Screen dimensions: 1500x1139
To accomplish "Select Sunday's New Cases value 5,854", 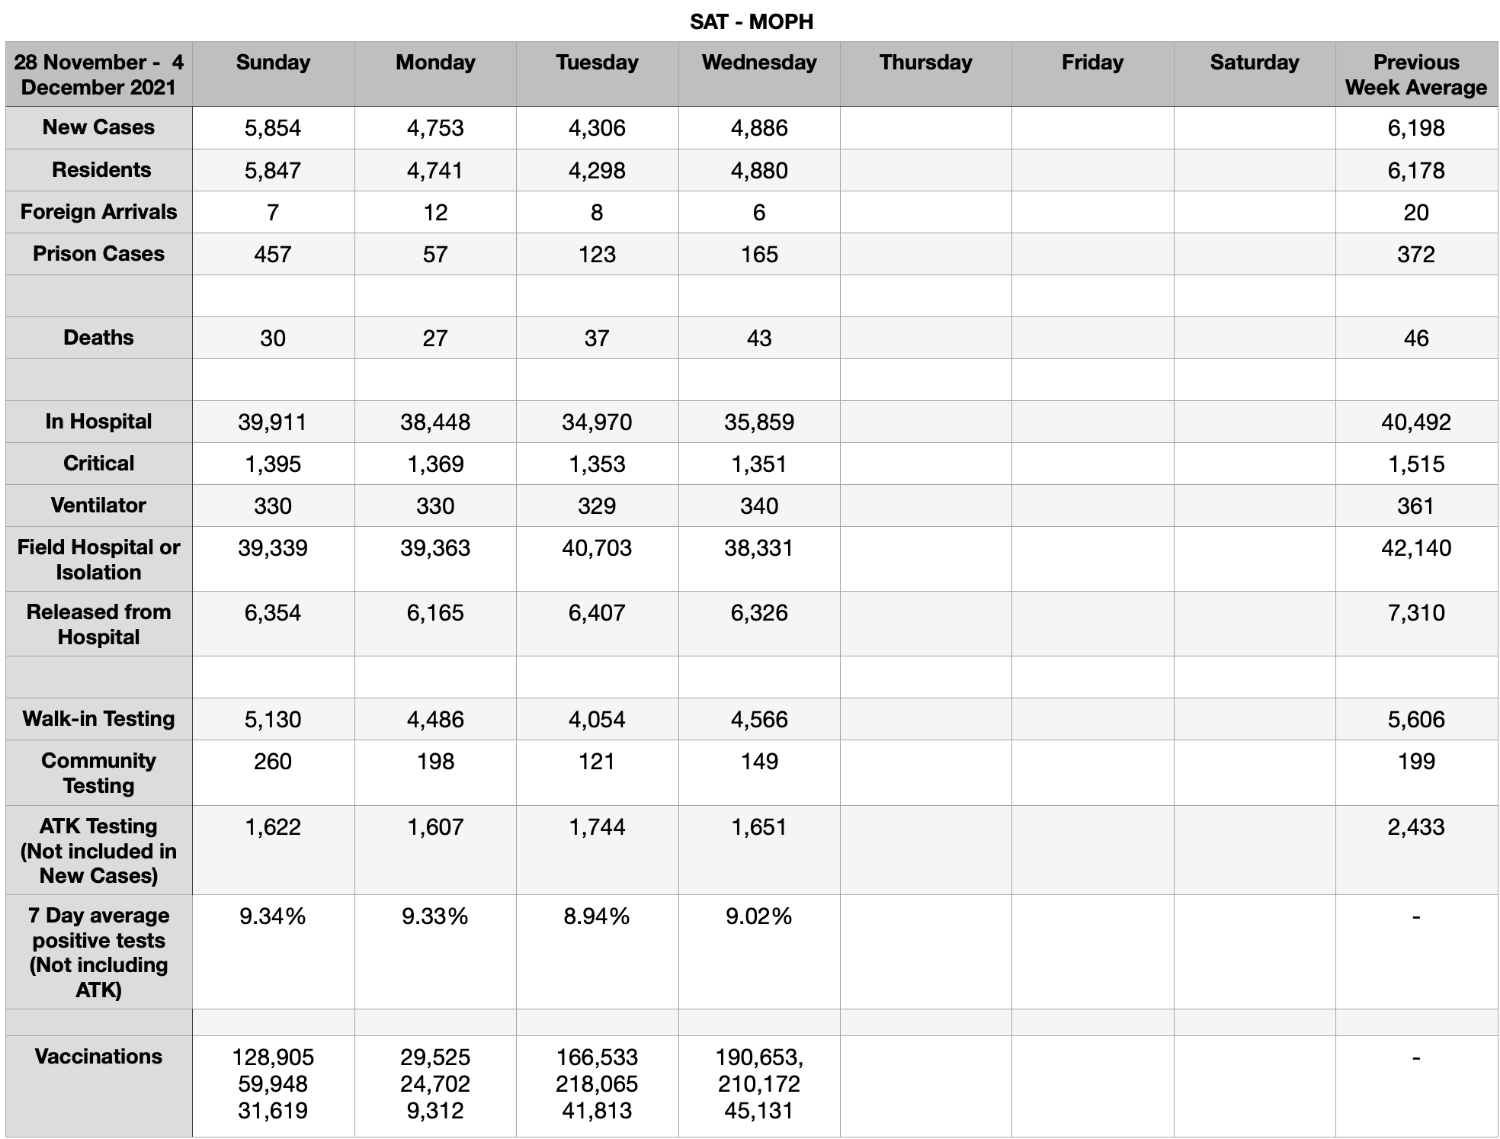I will (273, 128).
